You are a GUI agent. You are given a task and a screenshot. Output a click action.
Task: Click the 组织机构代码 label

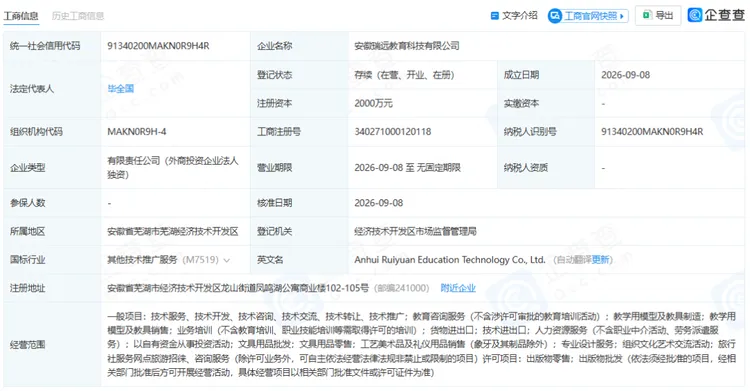point(36,132)
